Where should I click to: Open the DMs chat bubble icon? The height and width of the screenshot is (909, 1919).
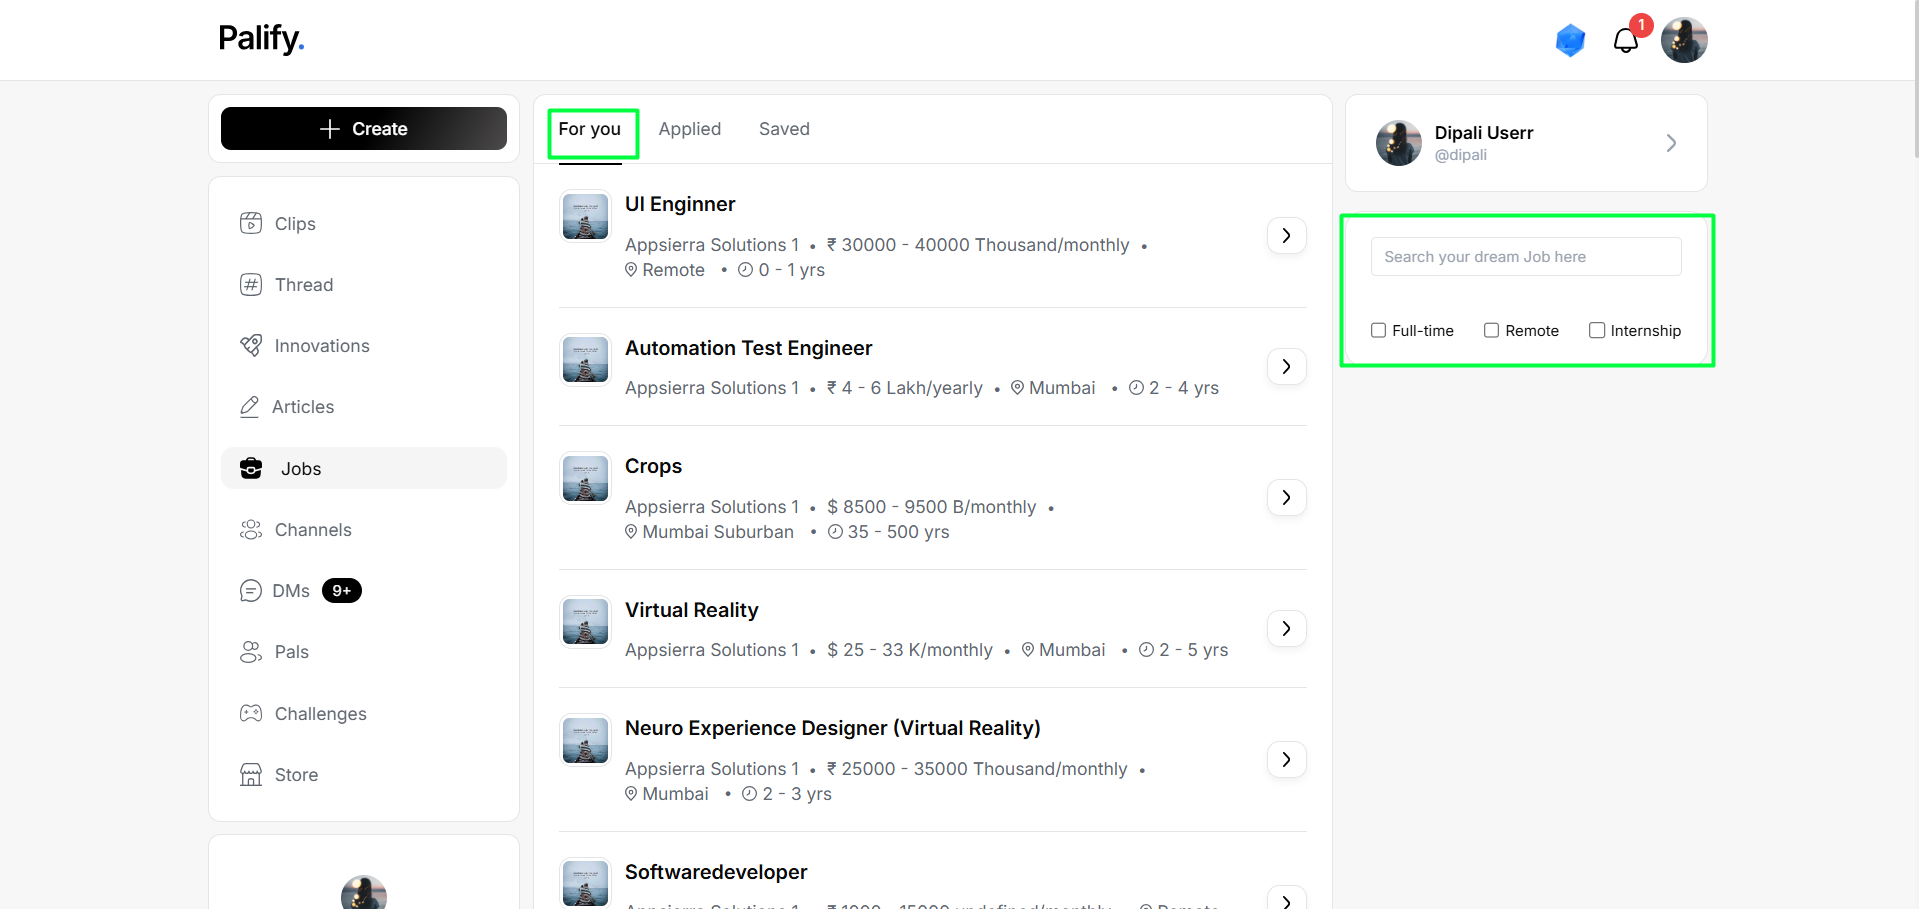coord(251,591)
